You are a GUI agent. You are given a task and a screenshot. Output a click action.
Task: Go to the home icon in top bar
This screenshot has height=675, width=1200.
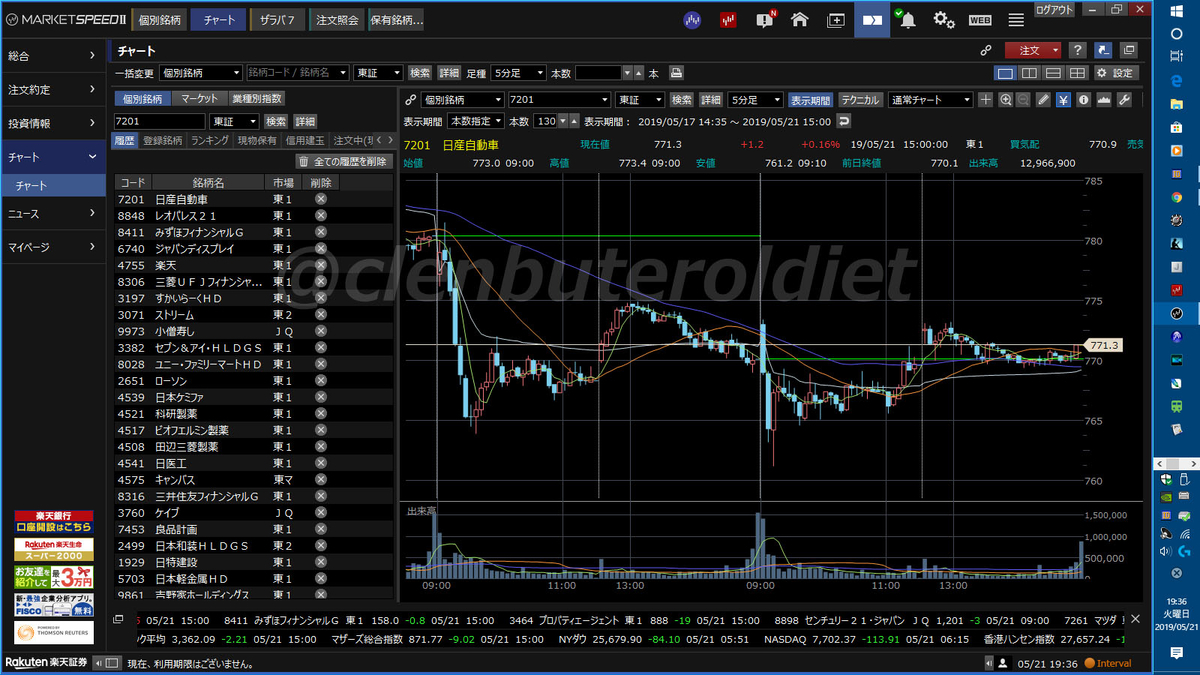point(800,19)
